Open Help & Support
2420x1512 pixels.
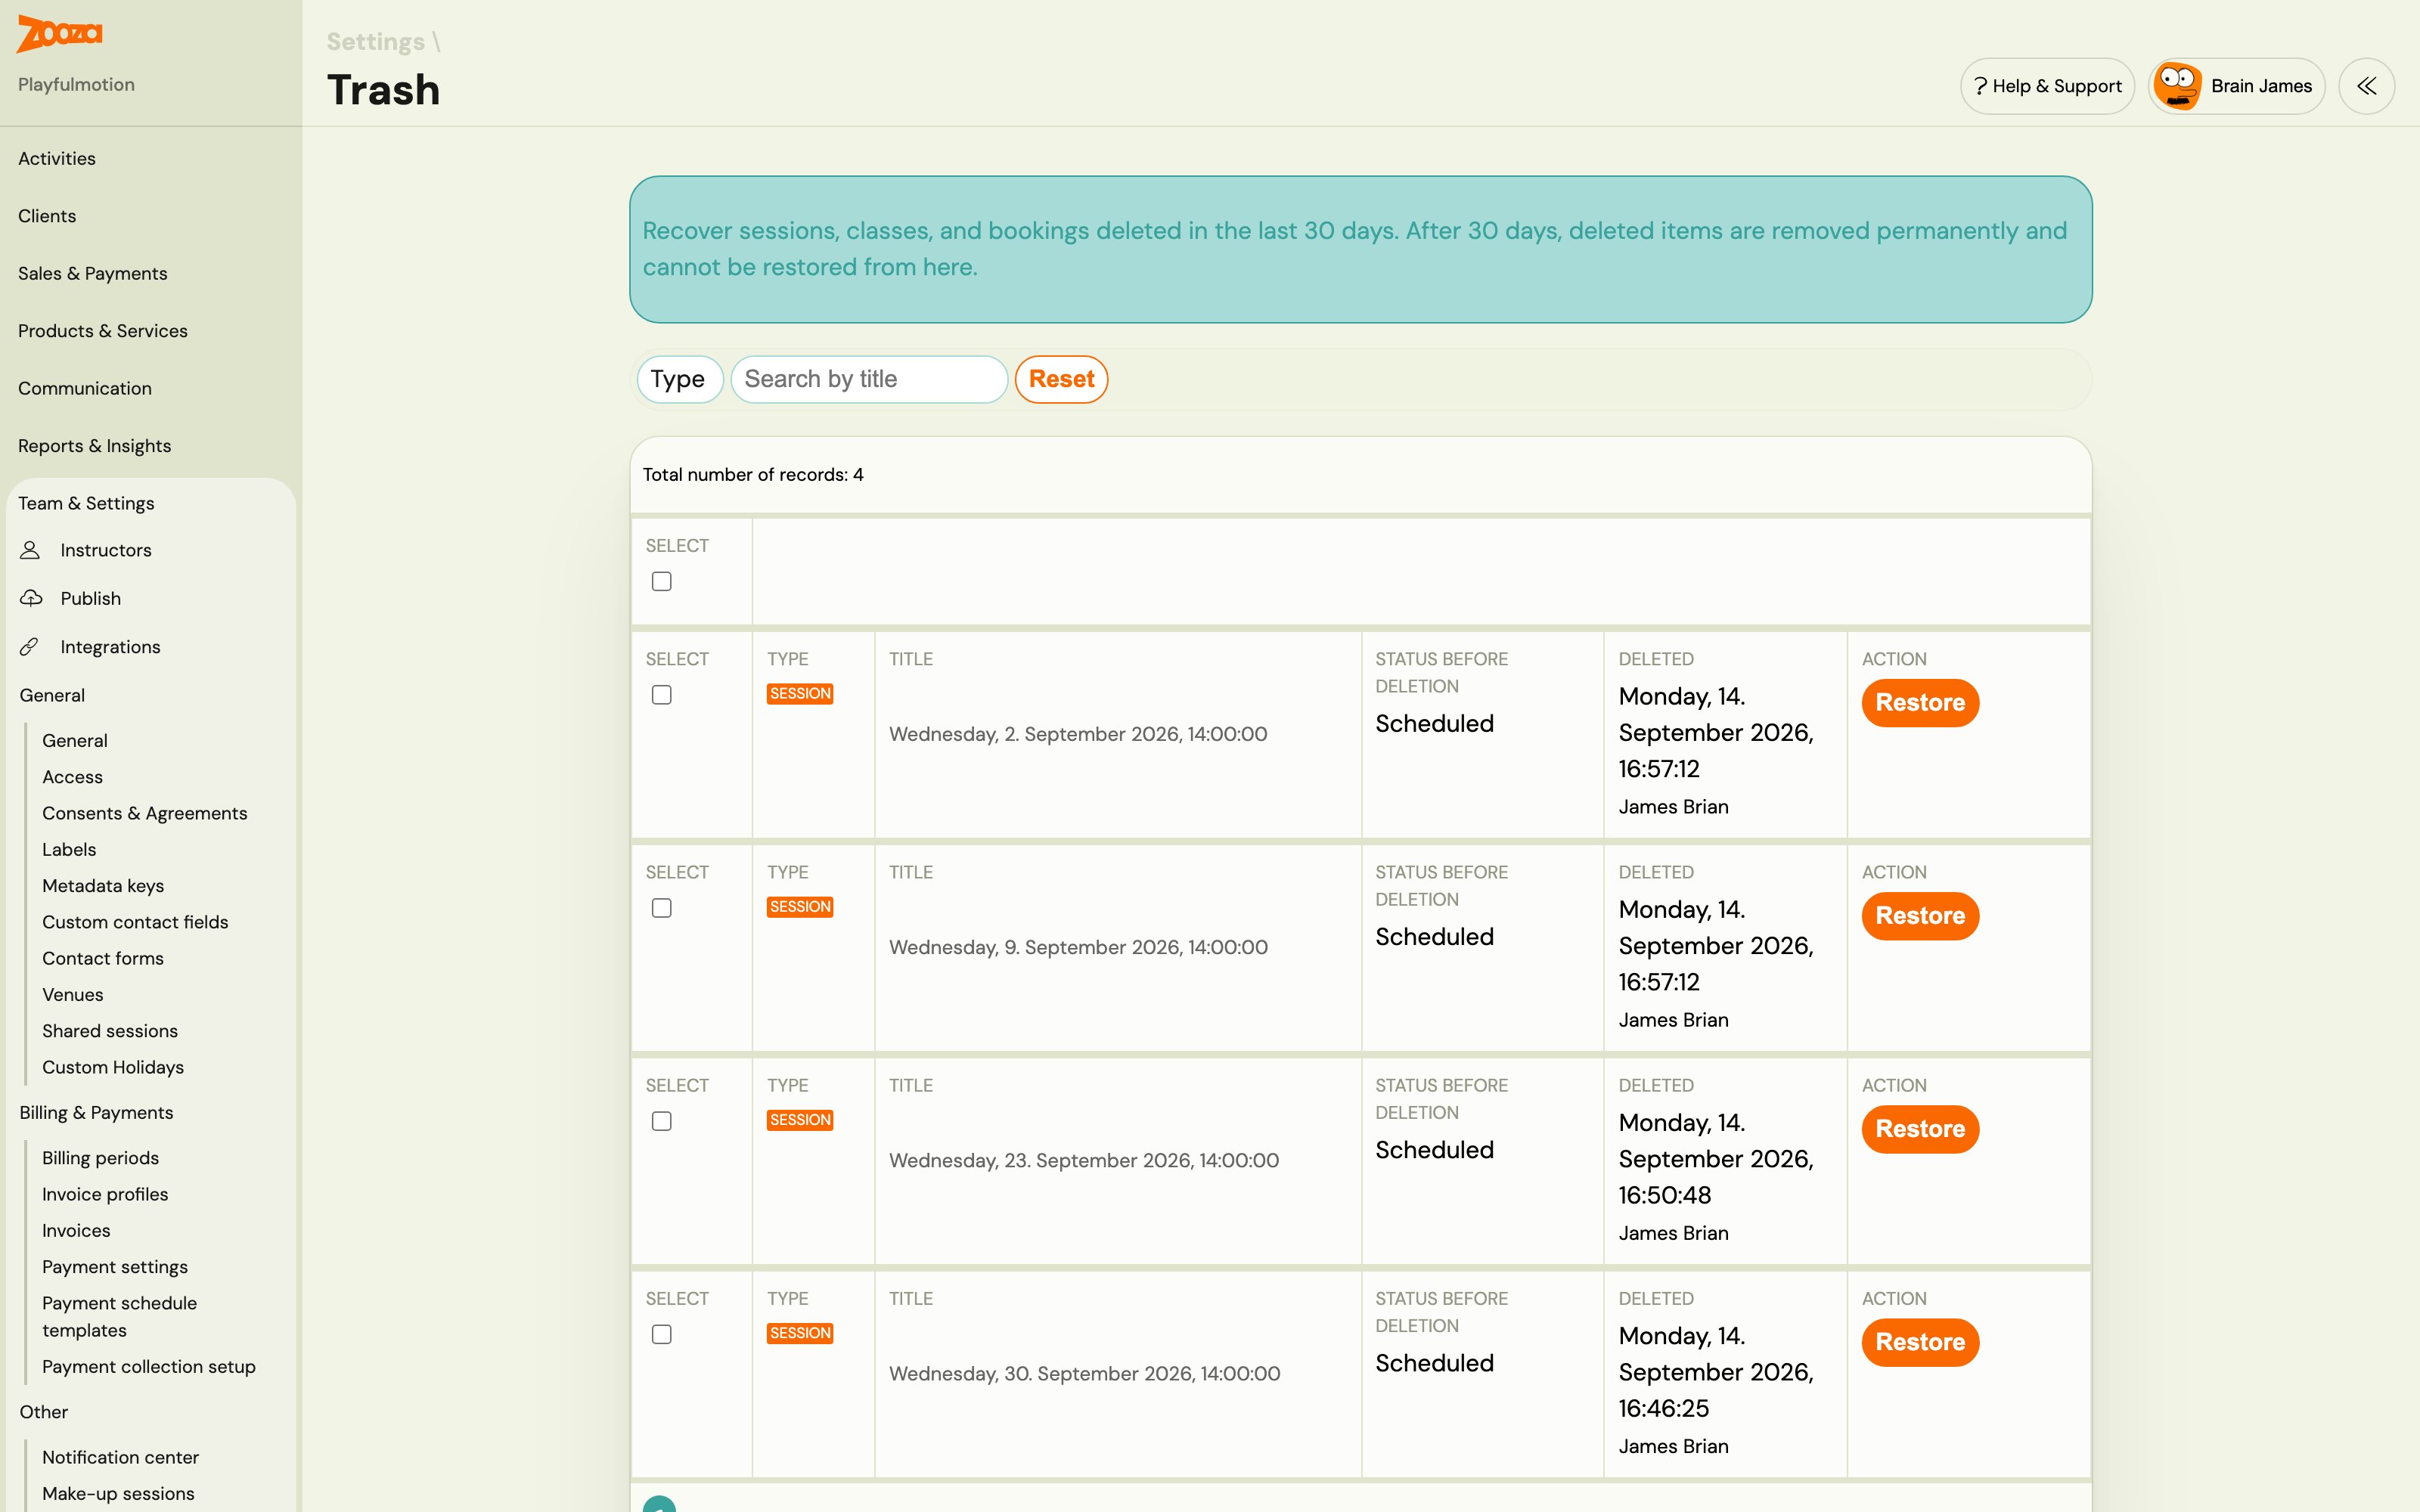[2047, 86]
